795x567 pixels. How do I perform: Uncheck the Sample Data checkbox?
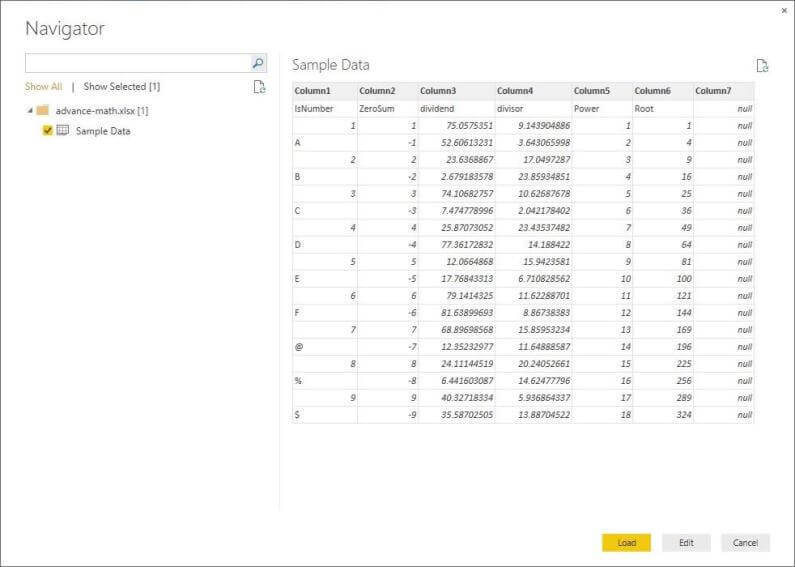click(48, 131)
